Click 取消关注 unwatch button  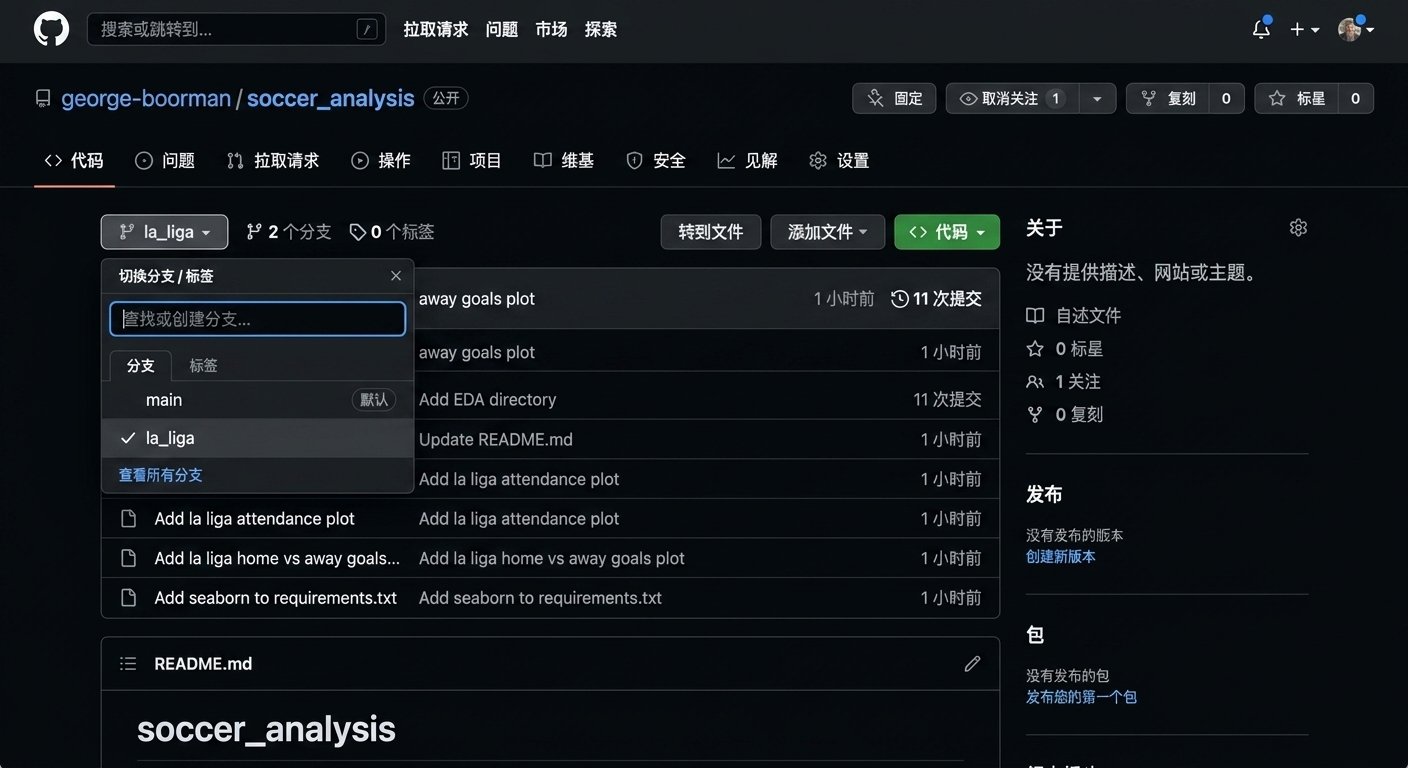pos(1012,98)
